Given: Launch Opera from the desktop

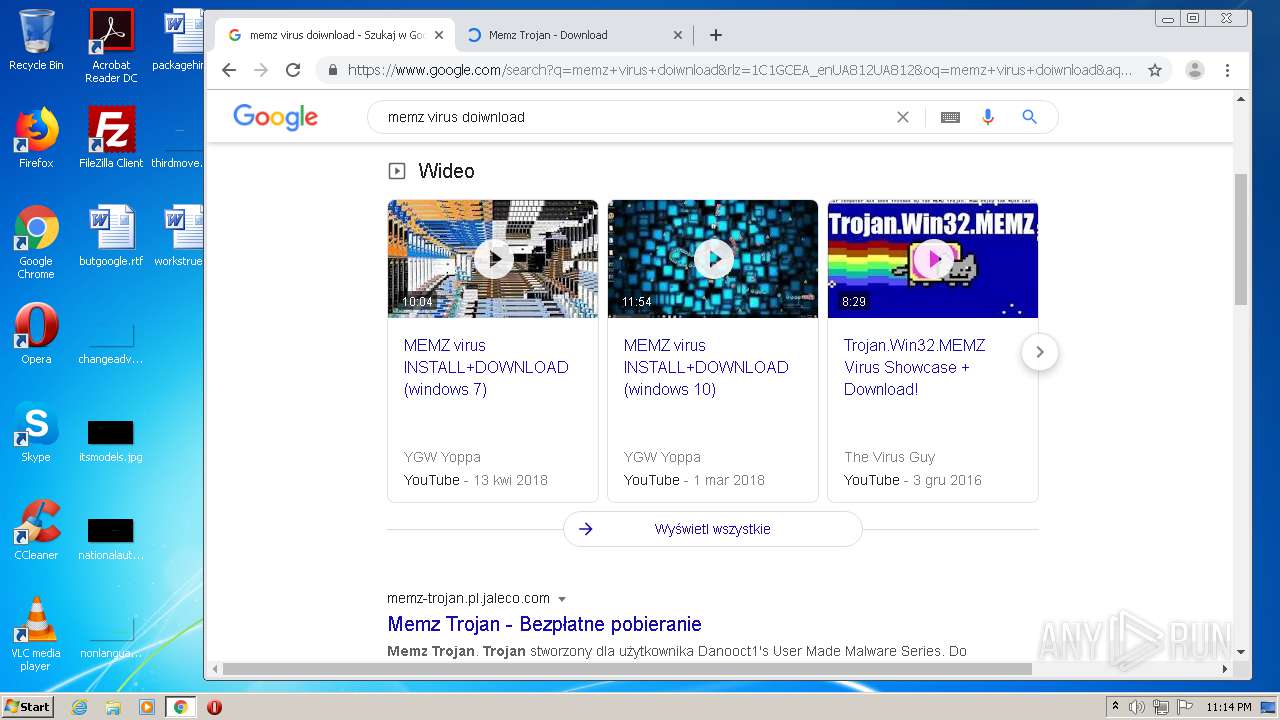Looking at the screenshot, I should coord(36,334).
